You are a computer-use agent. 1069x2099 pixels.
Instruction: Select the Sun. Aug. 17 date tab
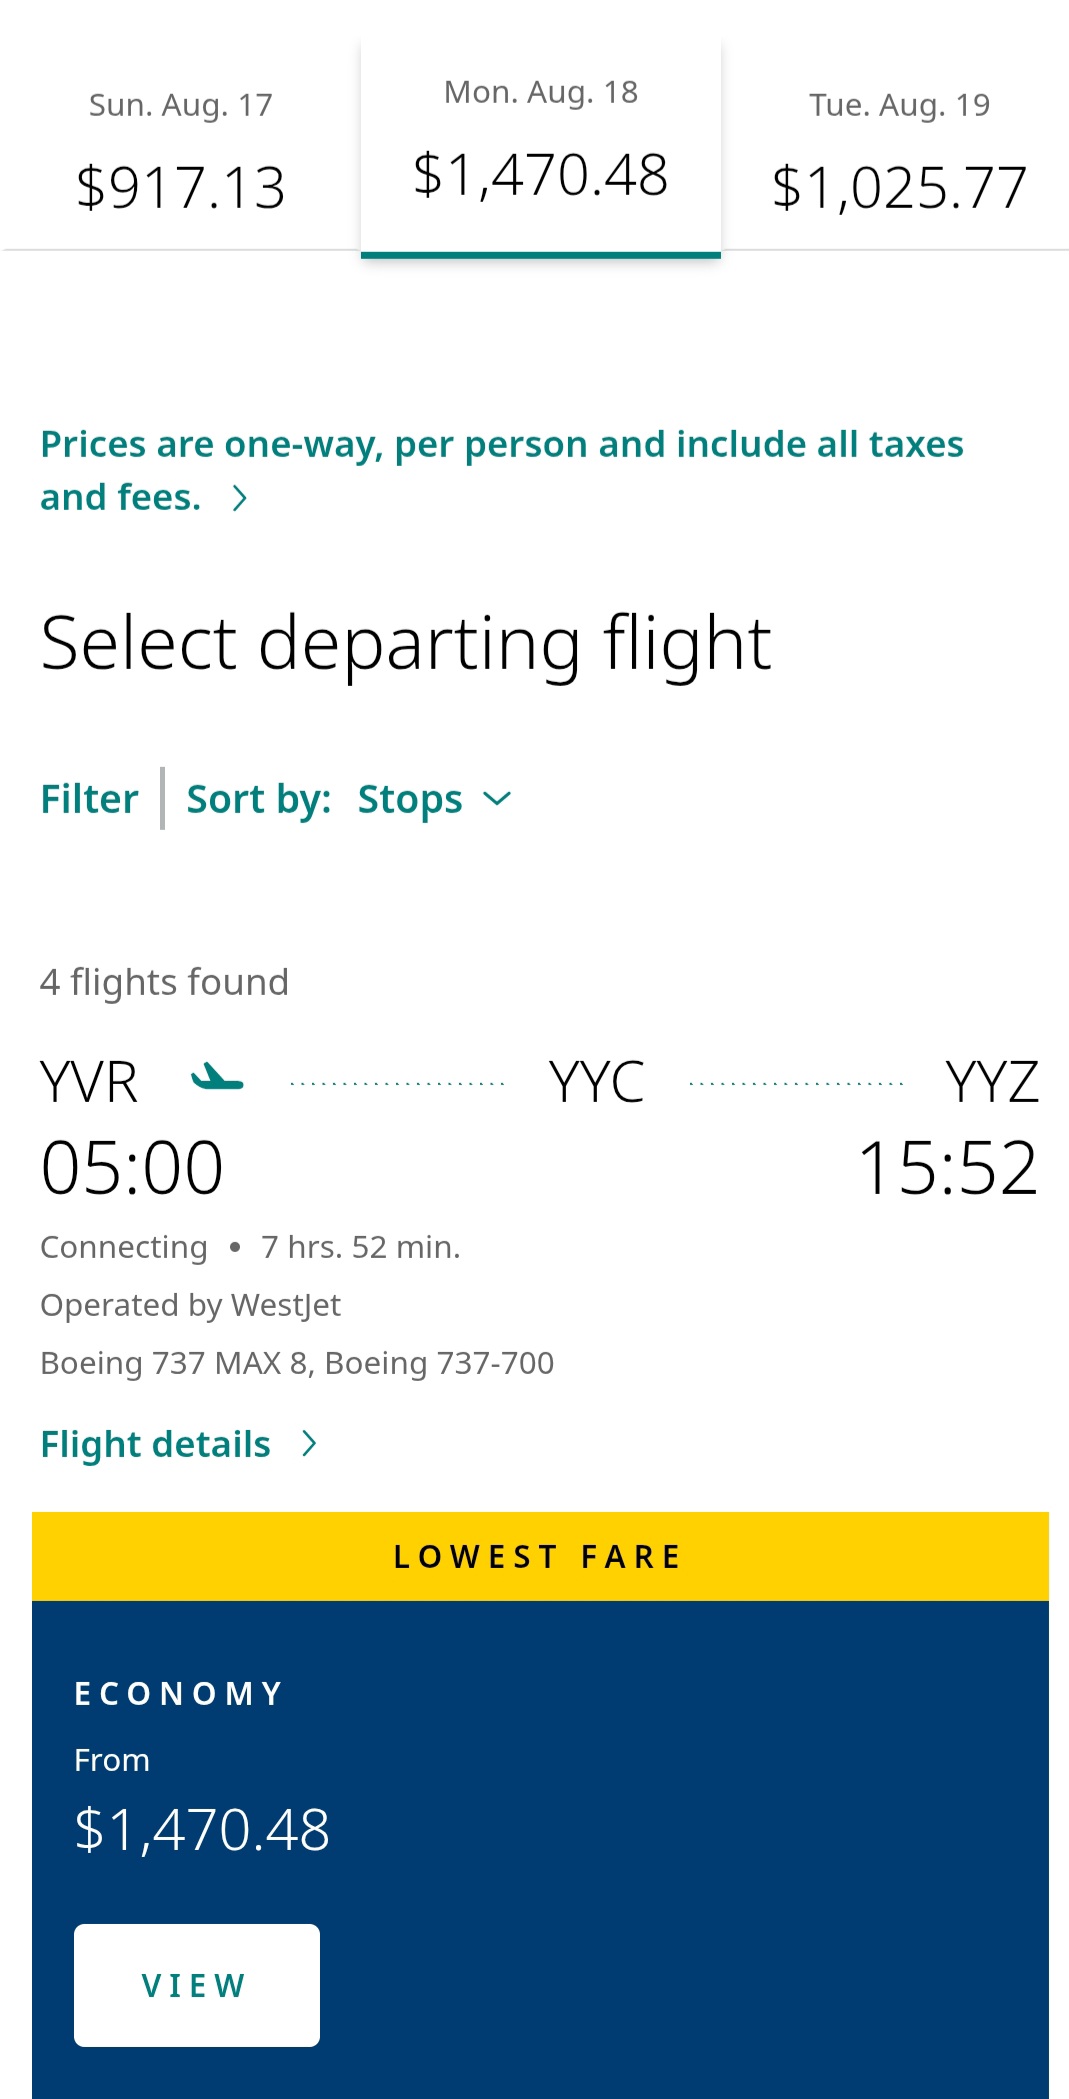(181, 150)
